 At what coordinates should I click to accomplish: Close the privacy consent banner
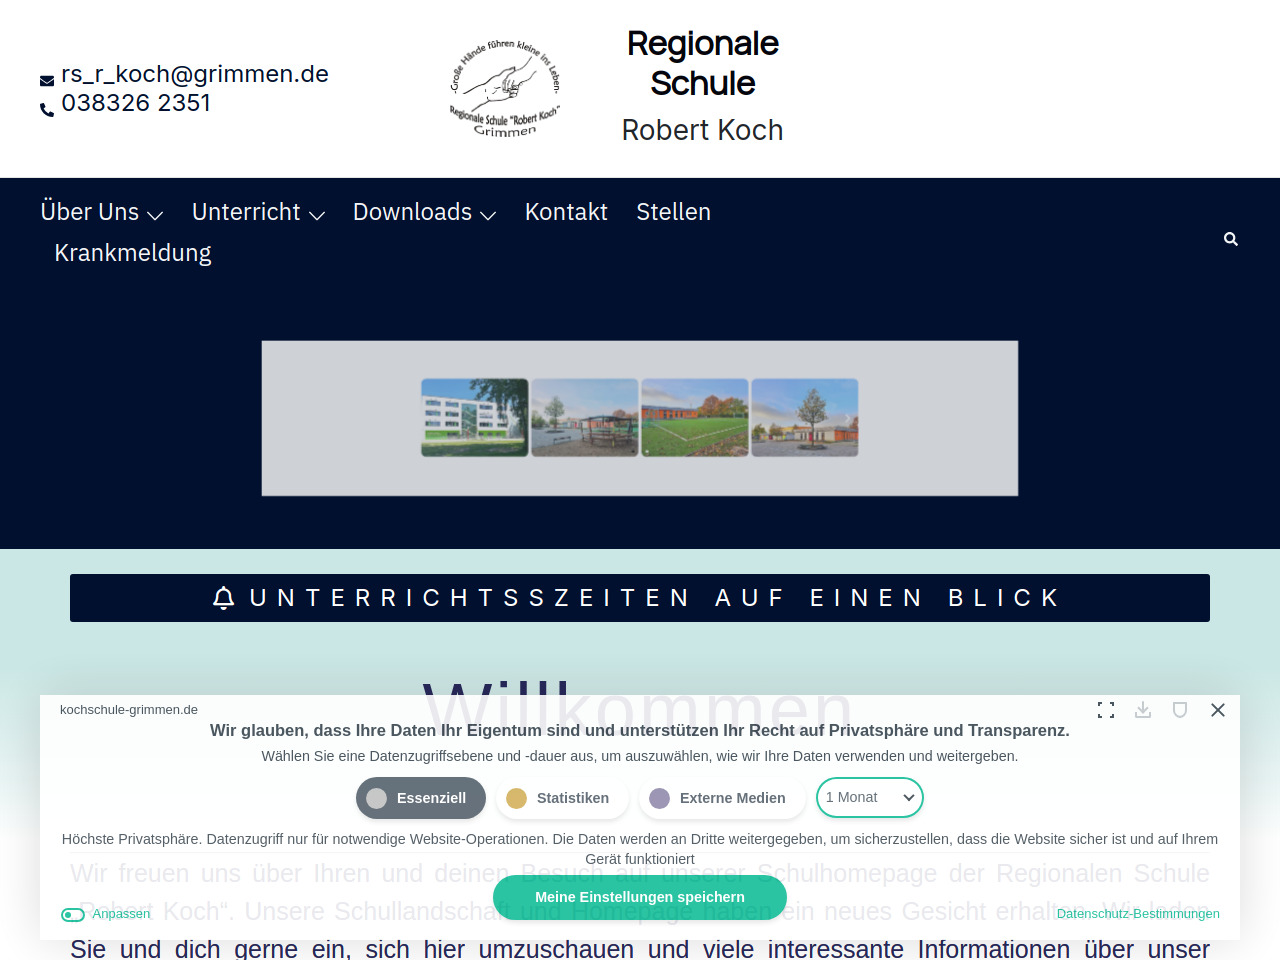(x=1217, y=710)
